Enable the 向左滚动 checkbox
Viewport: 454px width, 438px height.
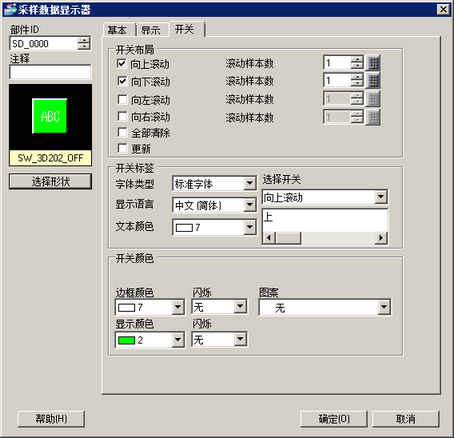[x=122, y=99]
